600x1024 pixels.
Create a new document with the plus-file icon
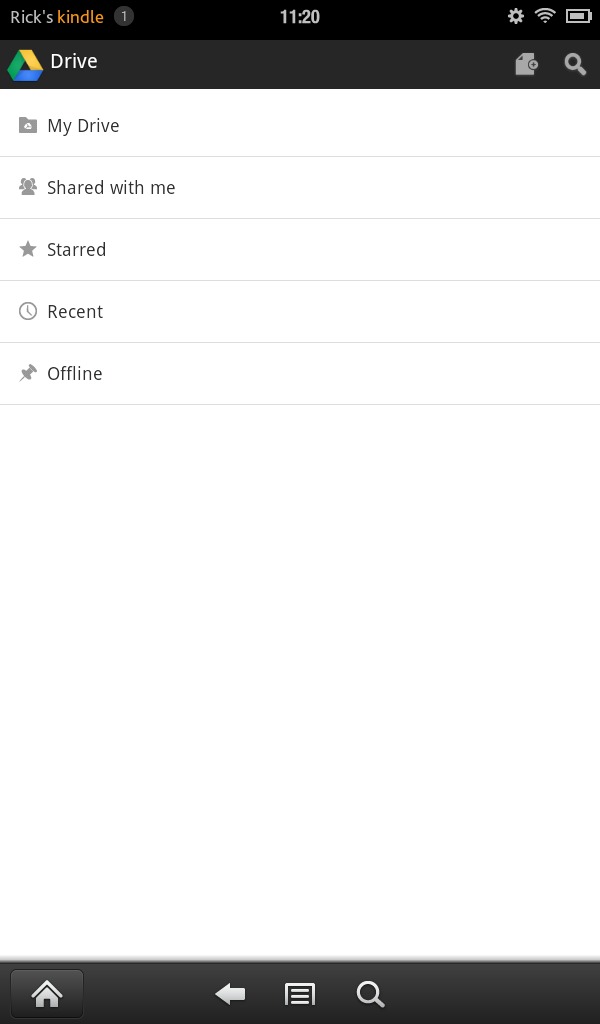pos(526,65)
